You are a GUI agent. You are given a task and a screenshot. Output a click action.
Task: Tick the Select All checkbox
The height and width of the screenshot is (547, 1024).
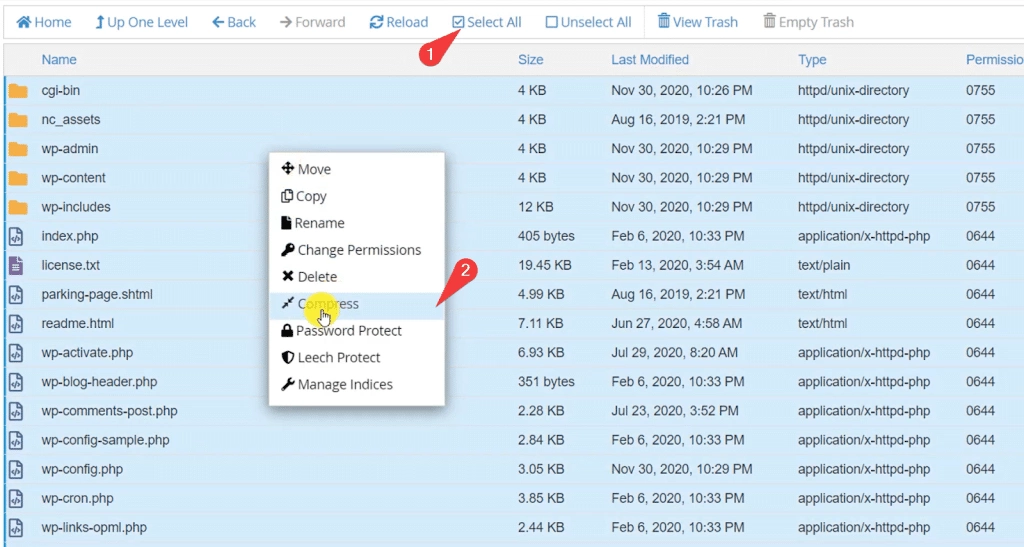(x=458, y=22)
